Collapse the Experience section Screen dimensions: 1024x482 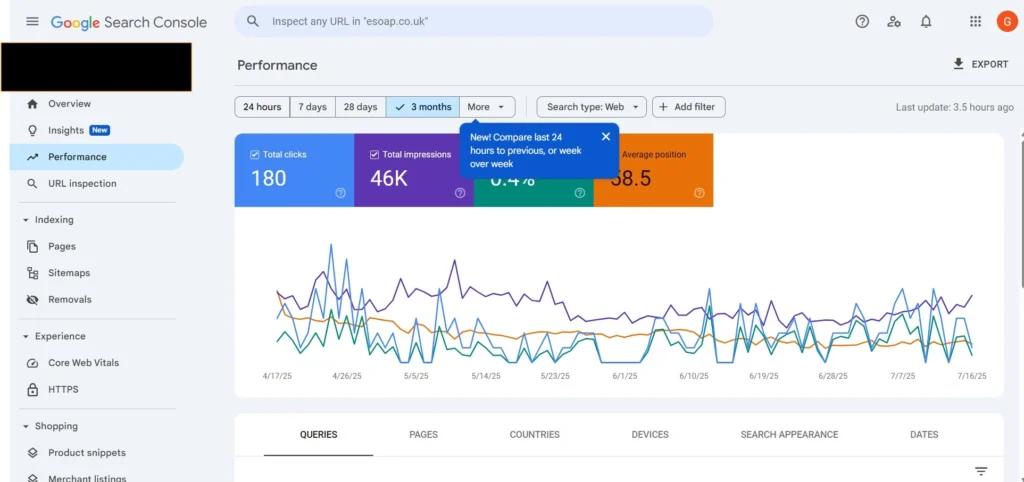click(x=26, y=336)
